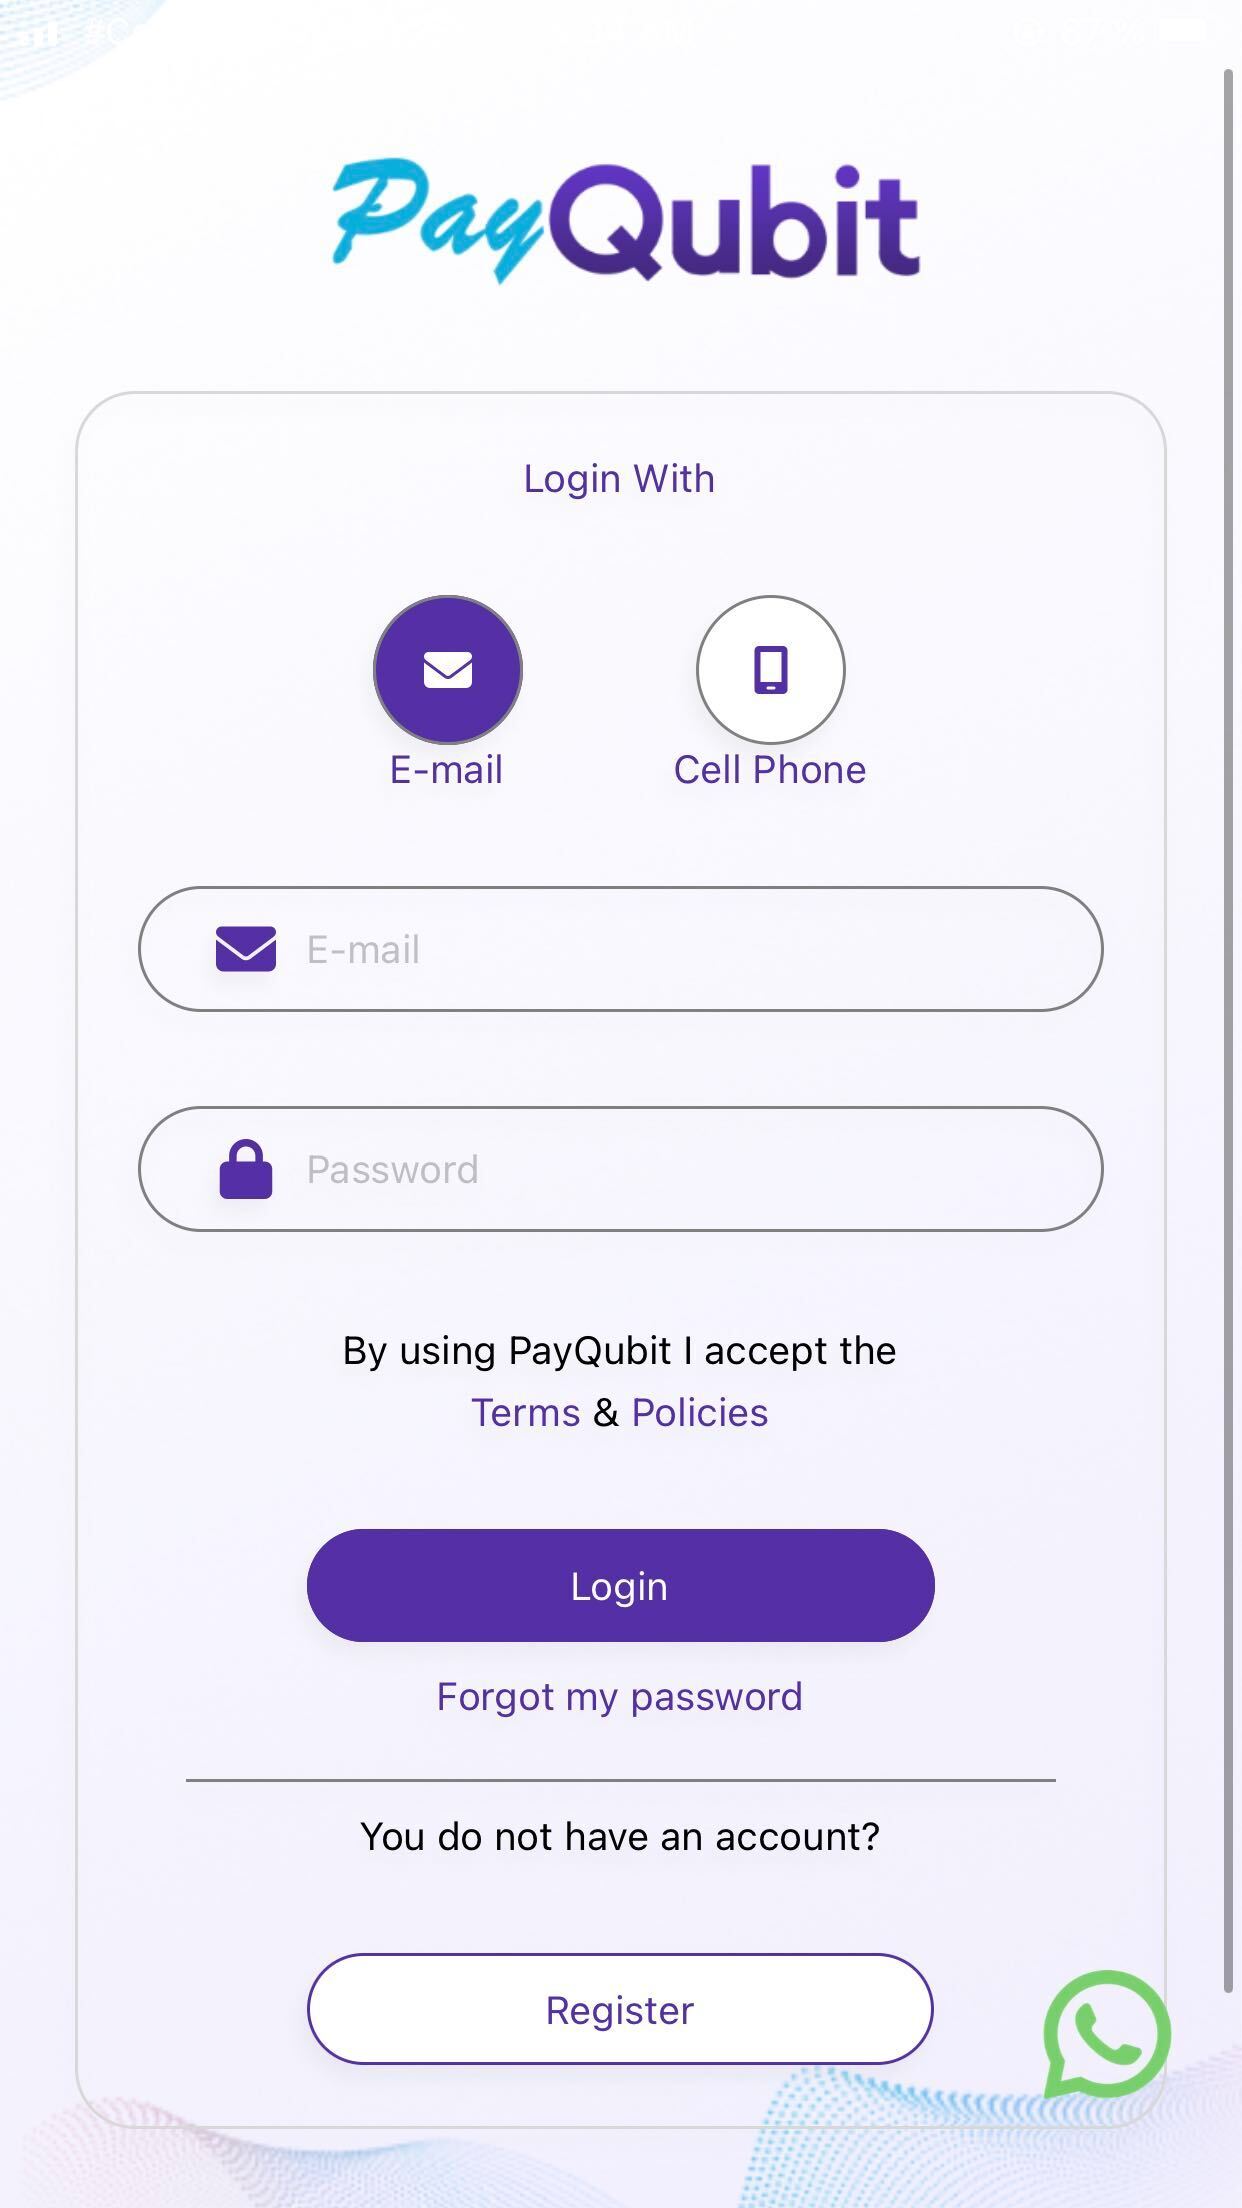The image size is (1242, 2208).
Task: Click 'By using PayQubit I accept the' text
Action: [620, 1351]
